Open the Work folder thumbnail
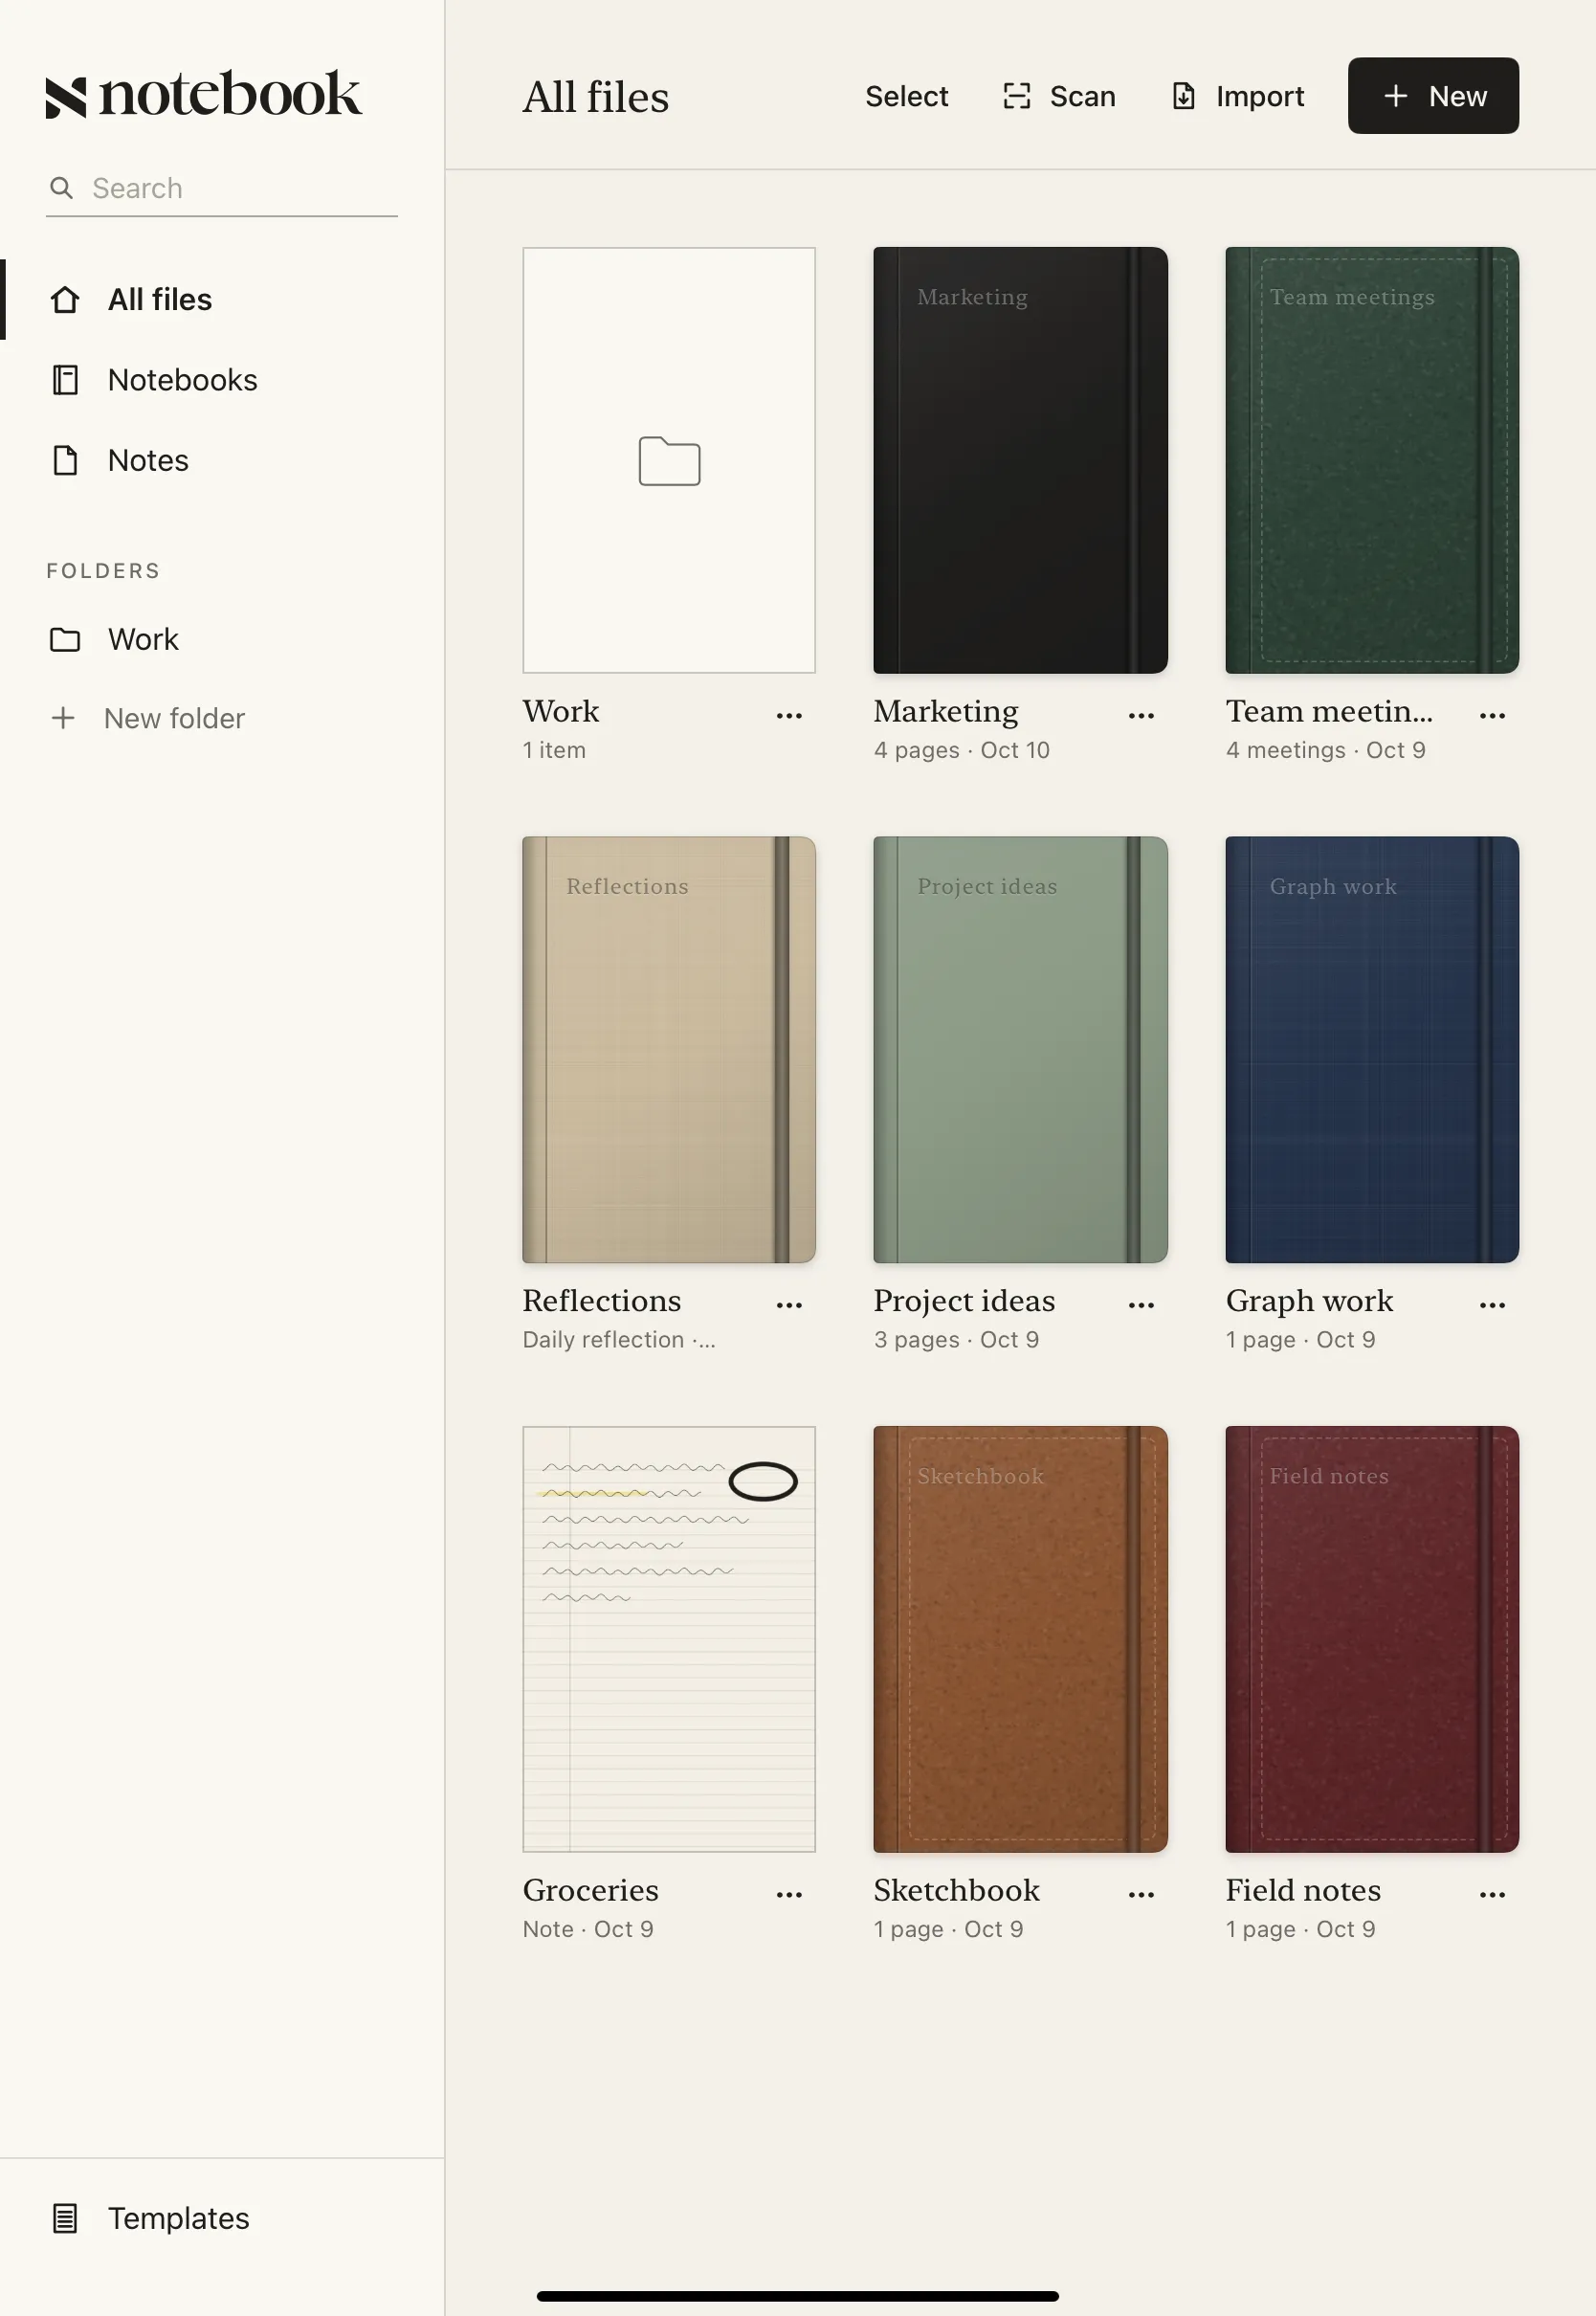1596x2316 pixels. pyautogui.click(x=669, y=460)
